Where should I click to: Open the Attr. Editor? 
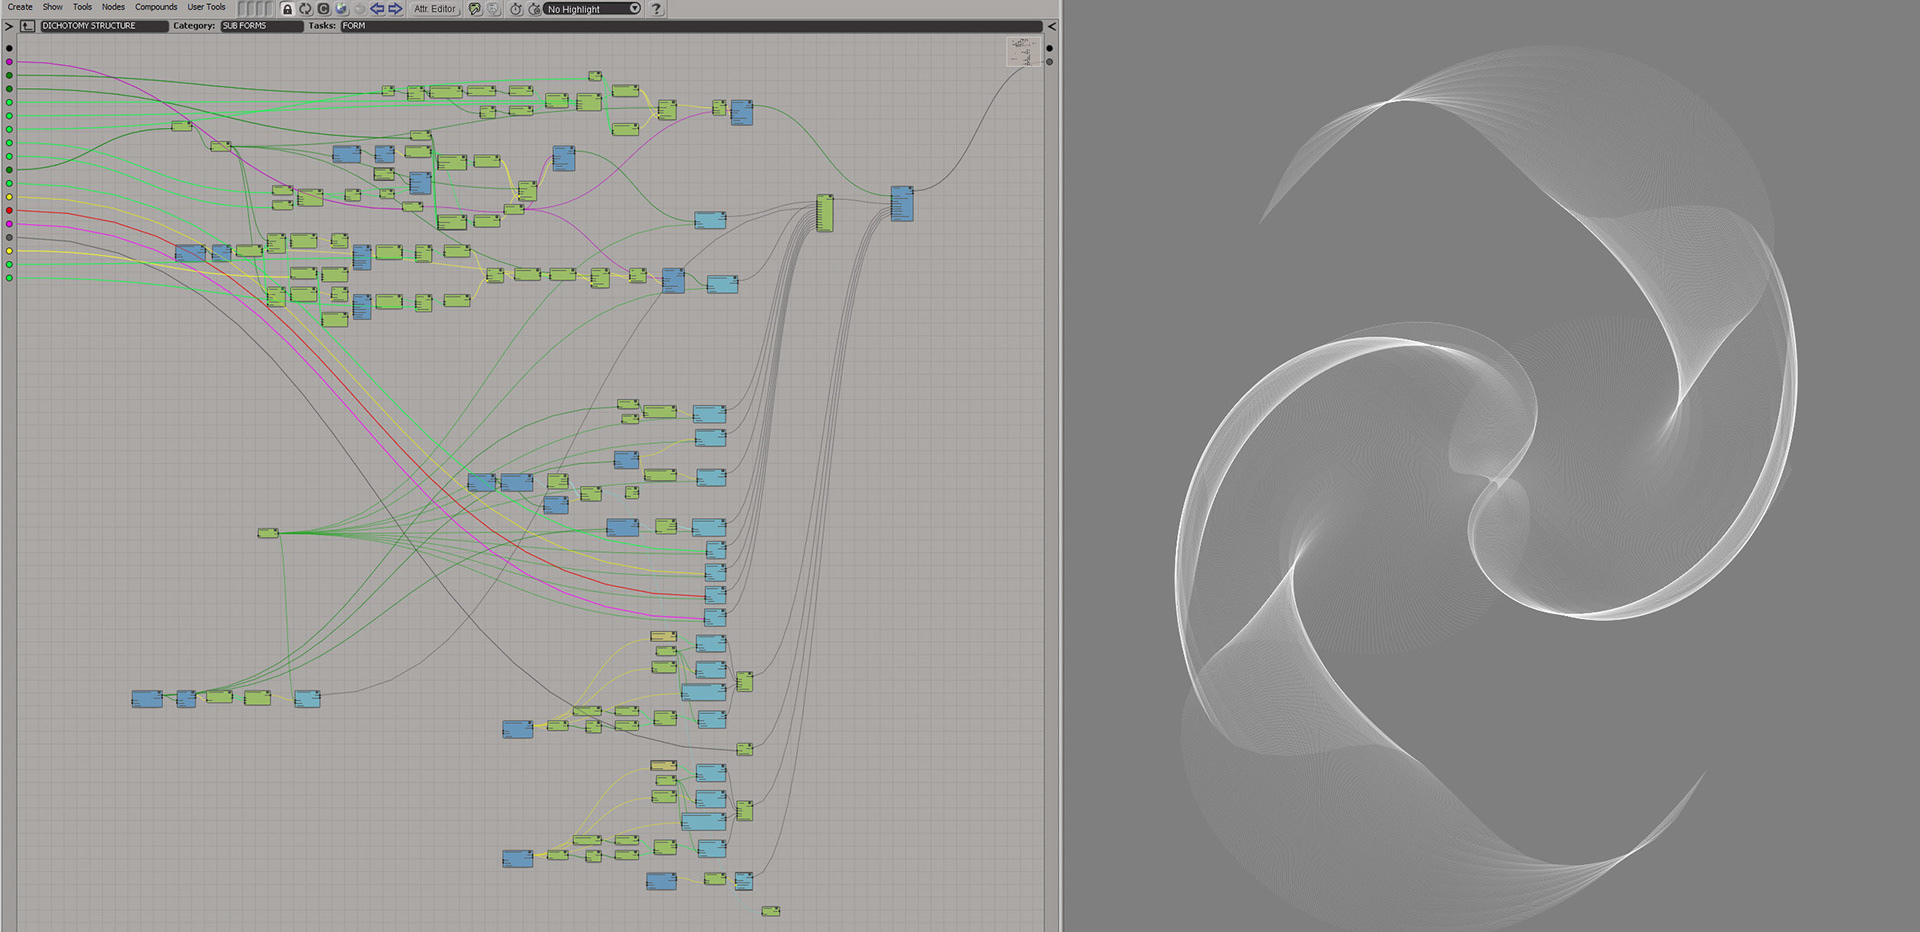pos(435,9)
